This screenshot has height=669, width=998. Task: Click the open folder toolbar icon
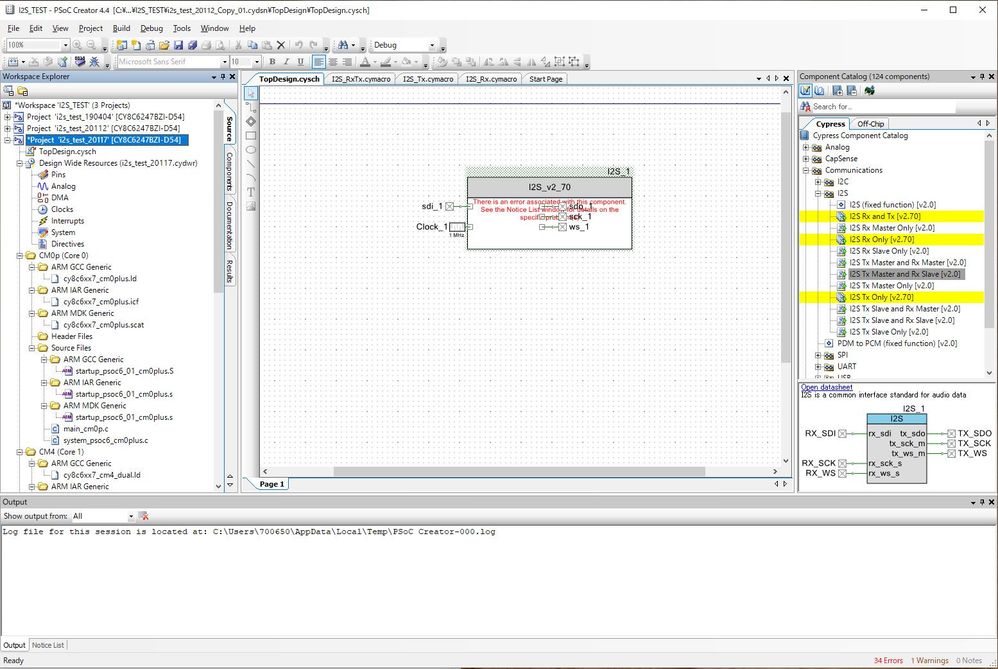[x=164, y=45]
